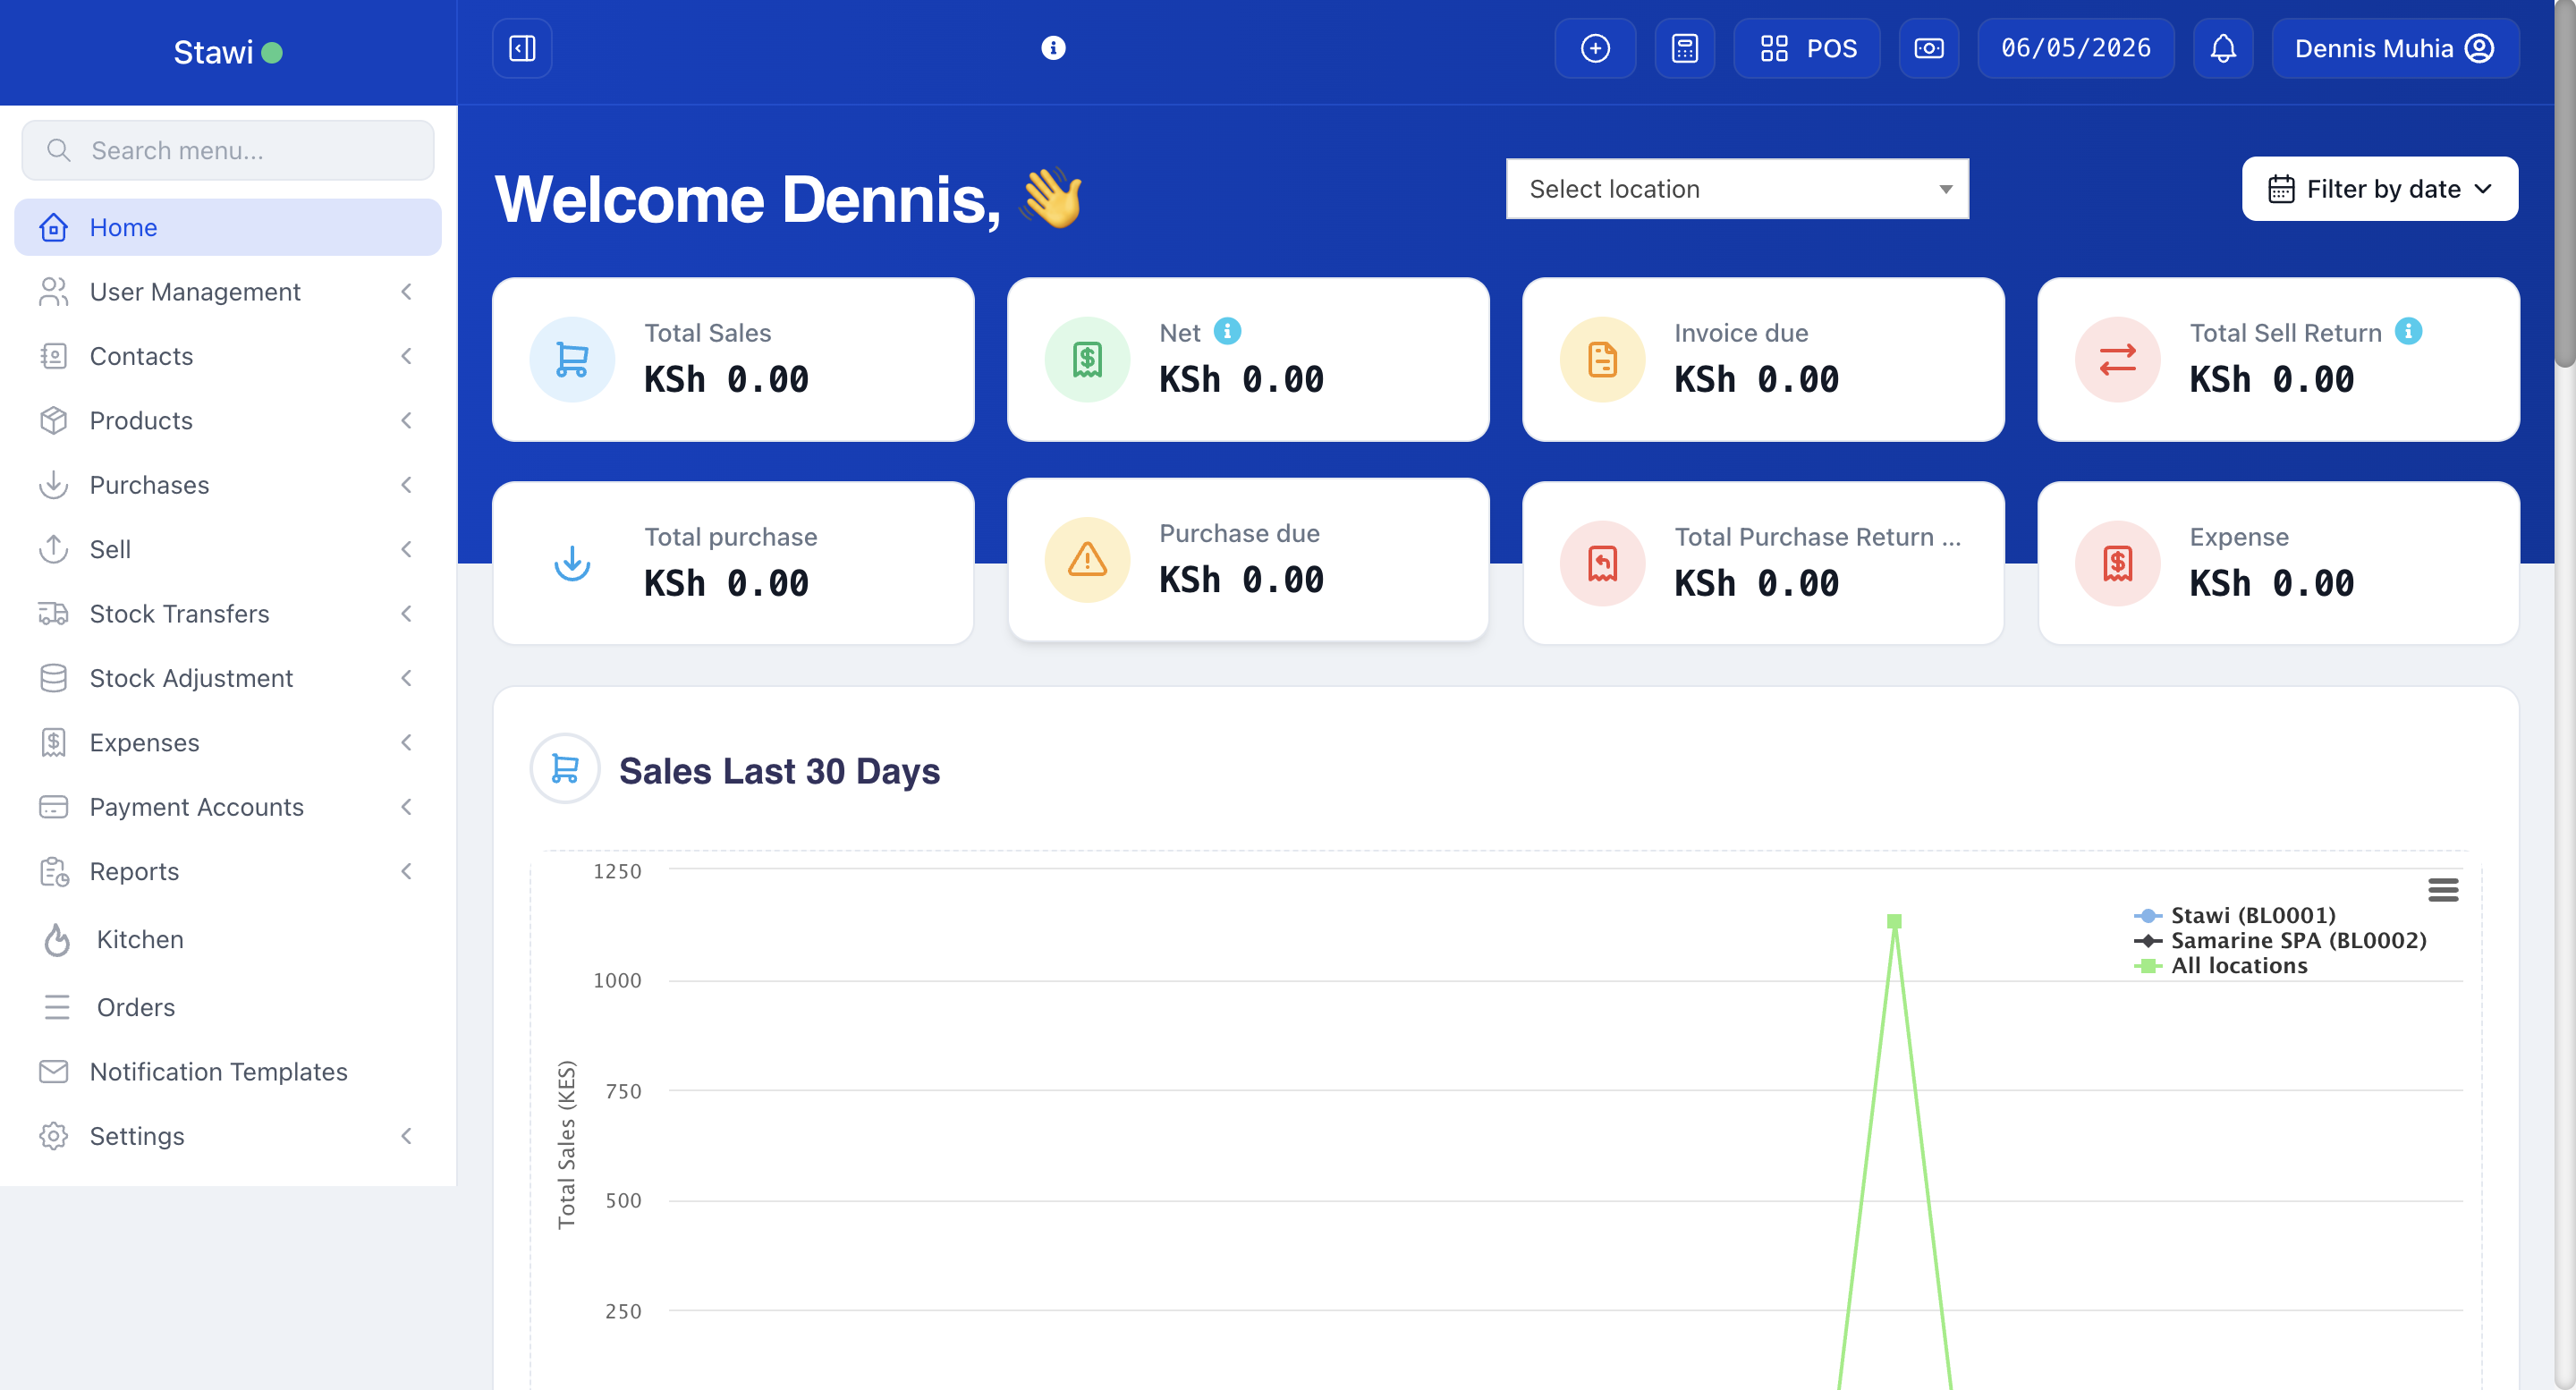The height and width of the screenshot is (1390, 2576).
Task: Click the info icon in the top bar
Action: (1053, 48)
